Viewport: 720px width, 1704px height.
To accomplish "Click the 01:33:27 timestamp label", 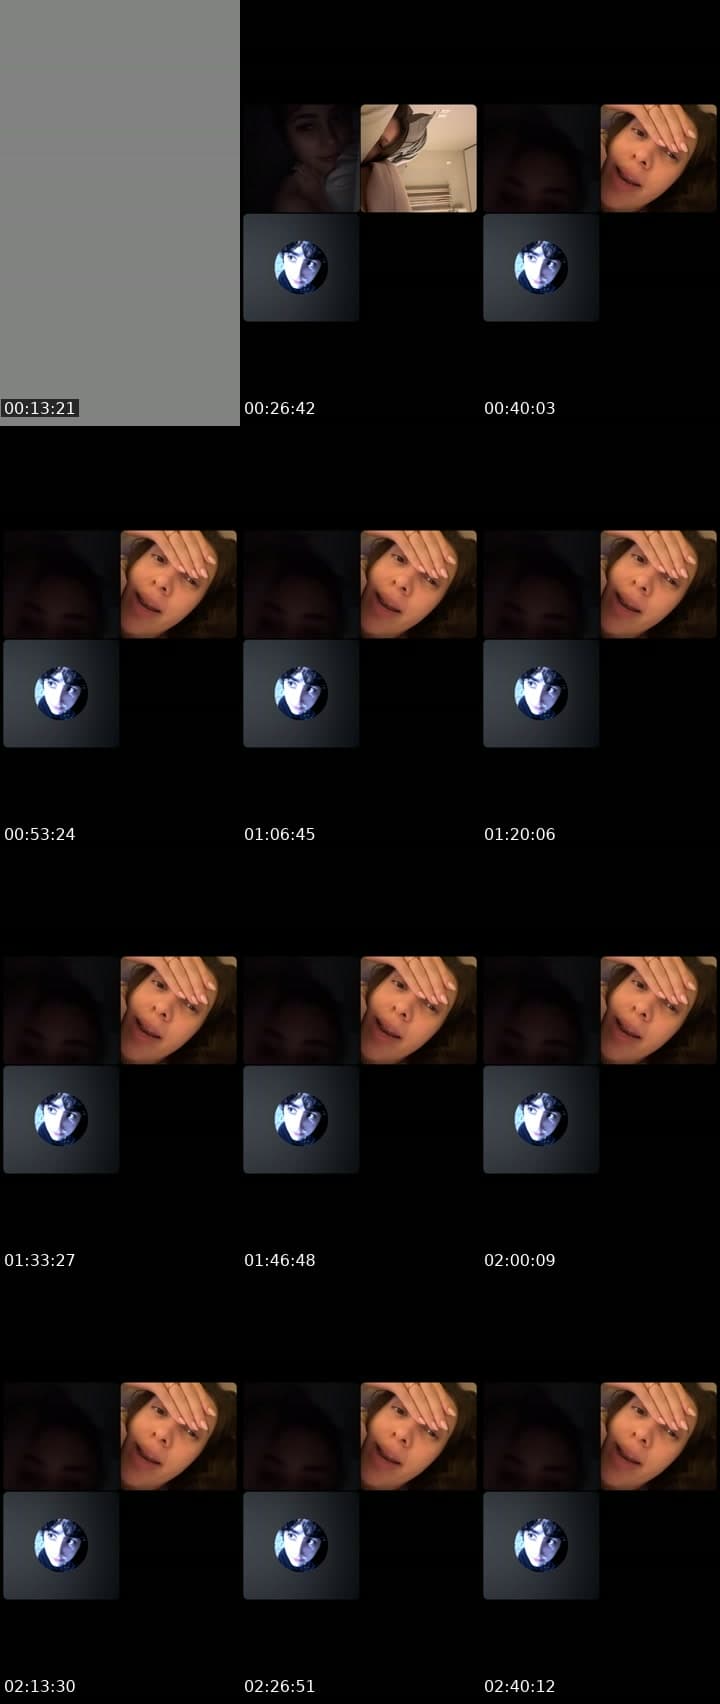I will click(x=40, y=1260).
